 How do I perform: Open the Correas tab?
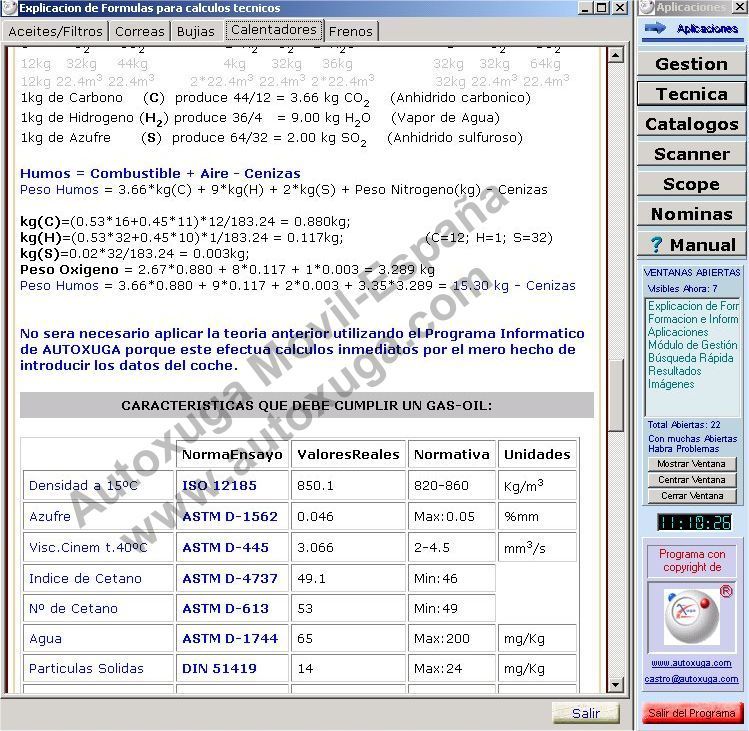tap(139, 32)
